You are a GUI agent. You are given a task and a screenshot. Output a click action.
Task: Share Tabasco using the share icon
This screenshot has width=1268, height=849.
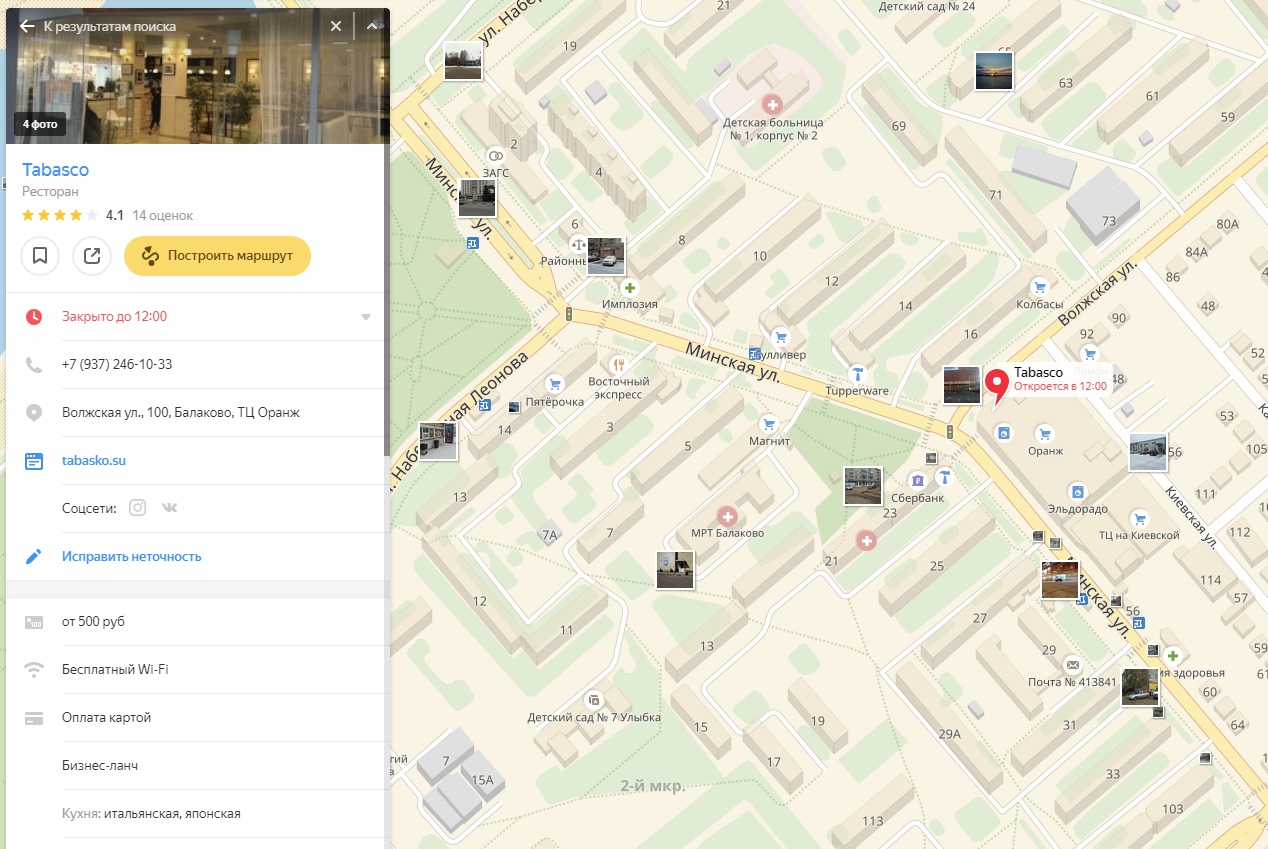click(92, 256)
